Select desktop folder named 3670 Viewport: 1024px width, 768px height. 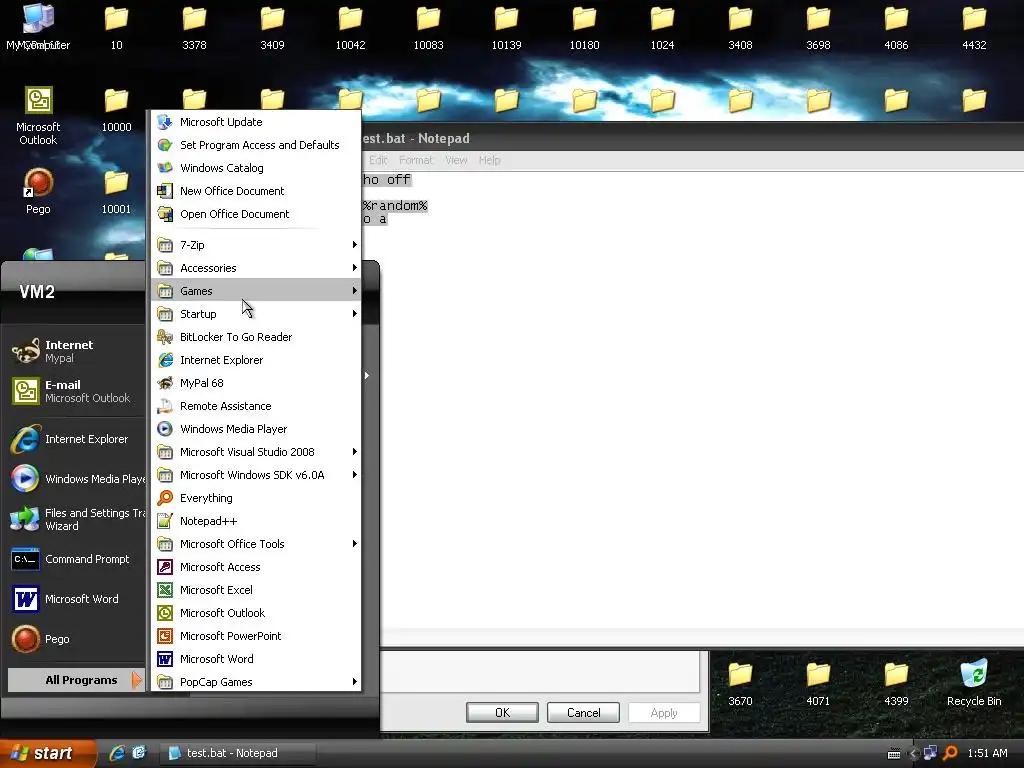pos(740,684)
